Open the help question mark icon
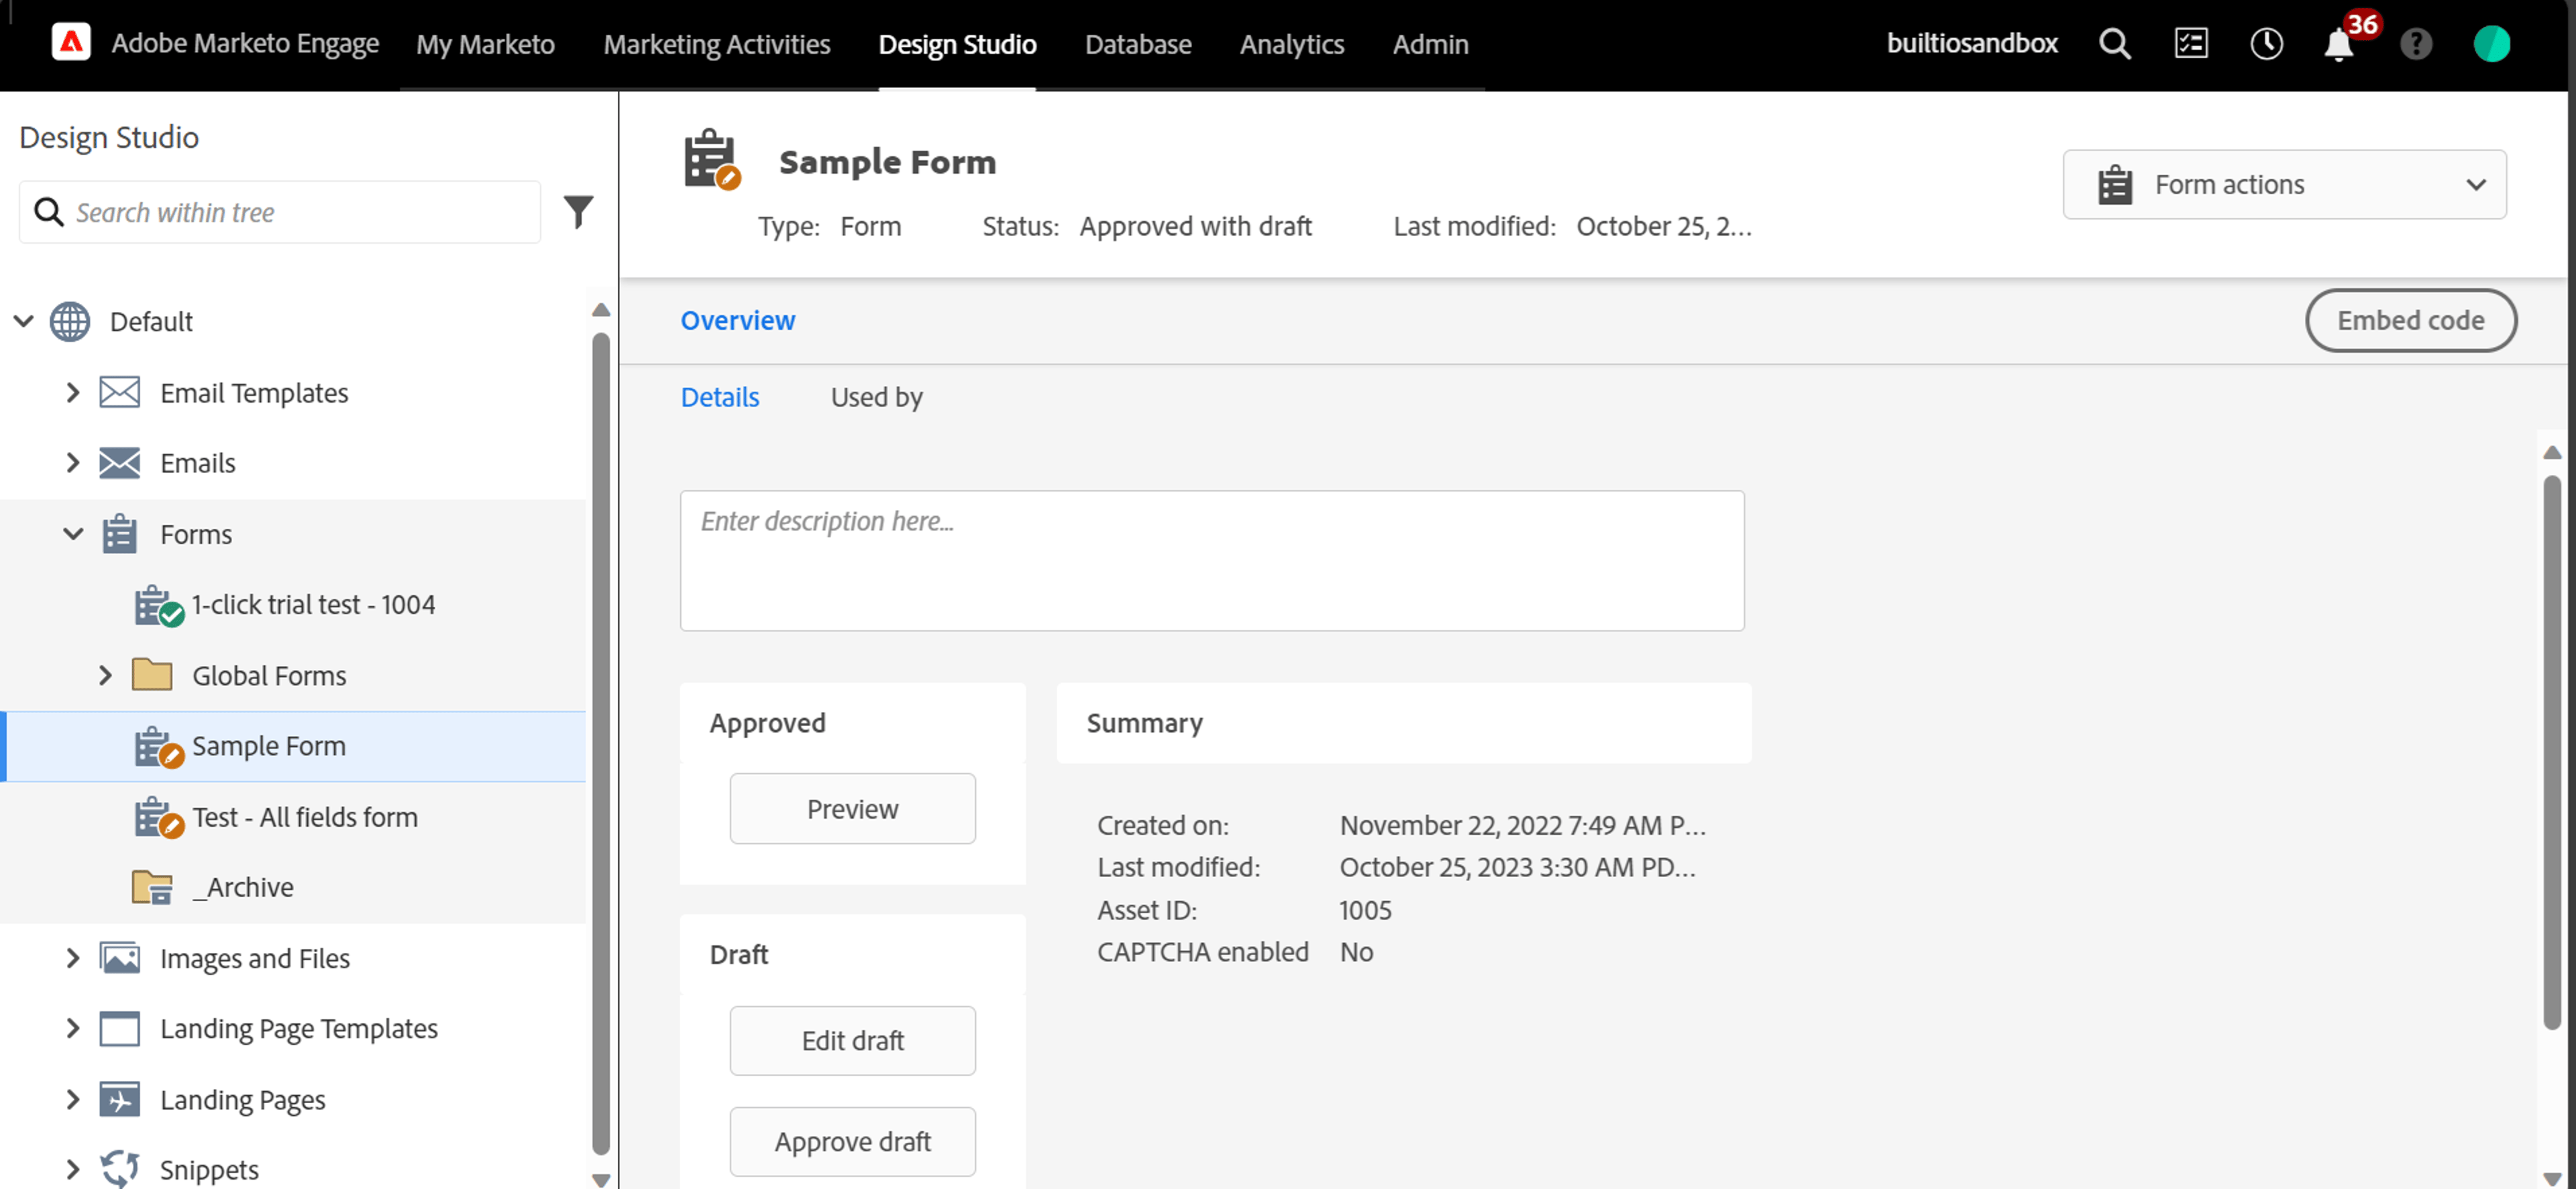This screenshot has width=2576, height=1189. 2416,43
